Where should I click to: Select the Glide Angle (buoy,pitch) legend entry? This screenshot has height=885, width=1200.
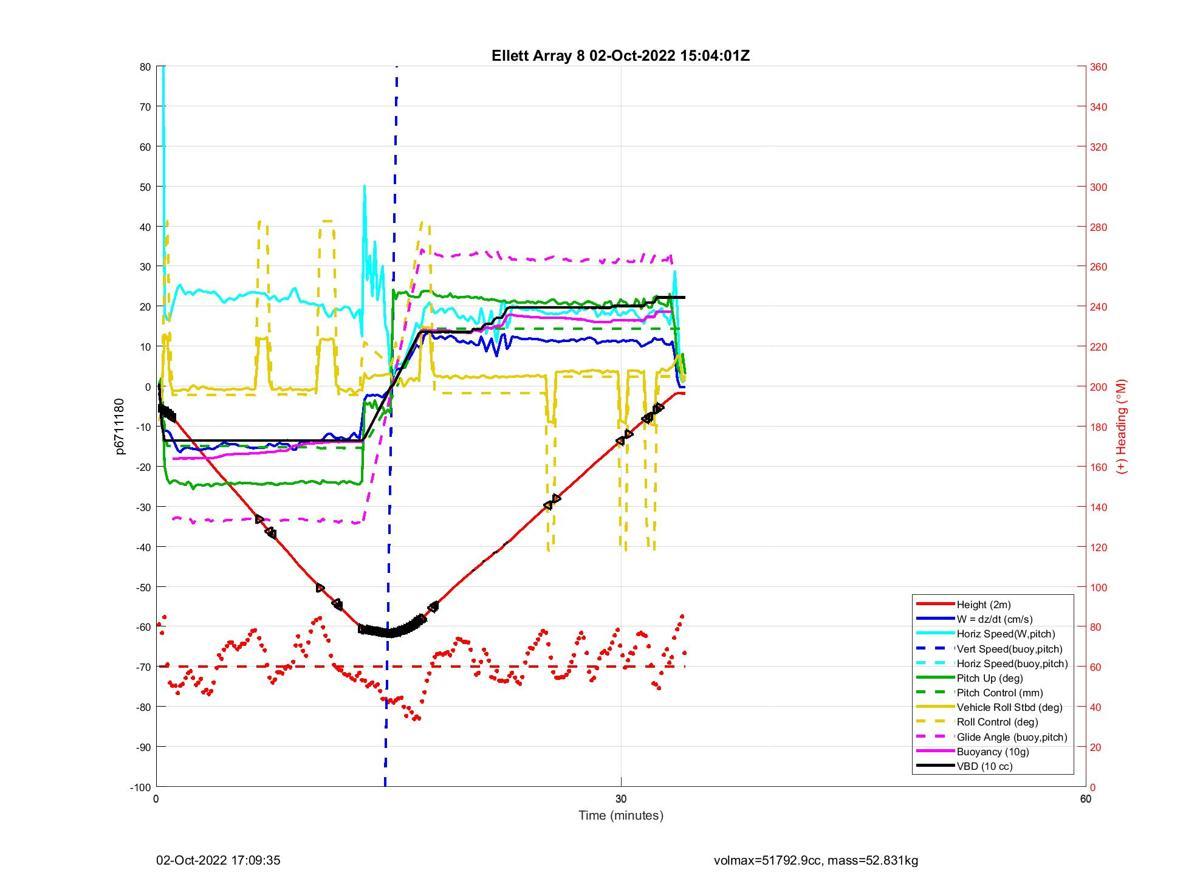tap(991, 737)
